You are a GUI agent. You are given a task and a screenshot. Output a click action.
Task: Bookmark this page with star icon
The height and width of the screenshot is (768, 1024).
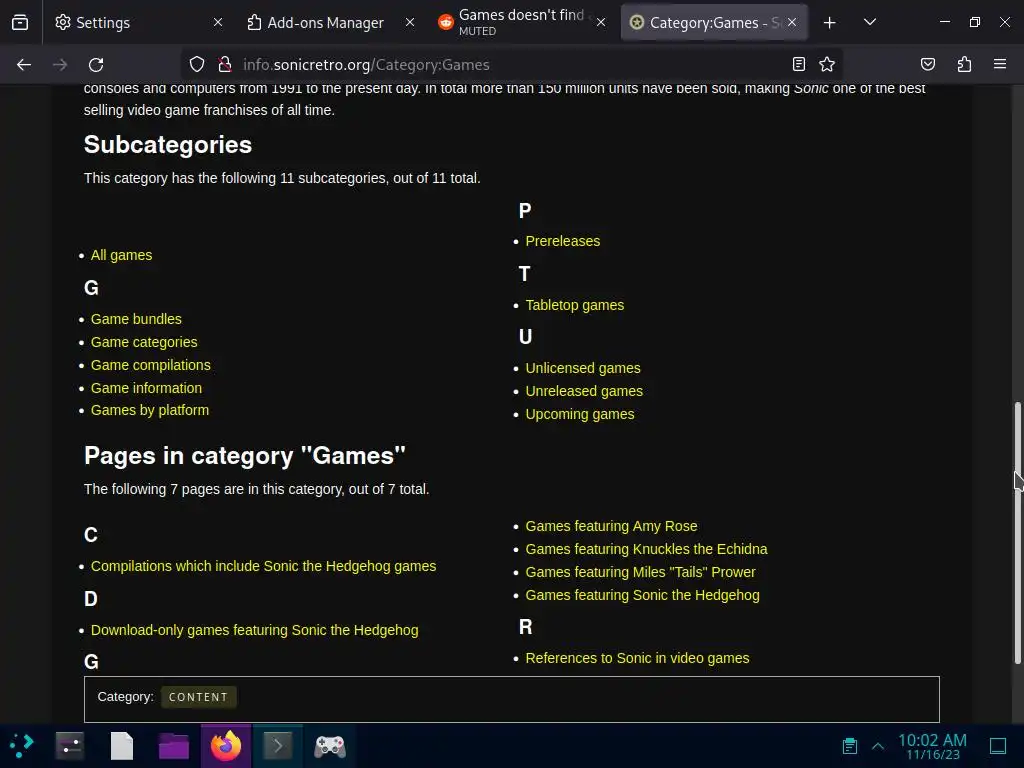827,64
